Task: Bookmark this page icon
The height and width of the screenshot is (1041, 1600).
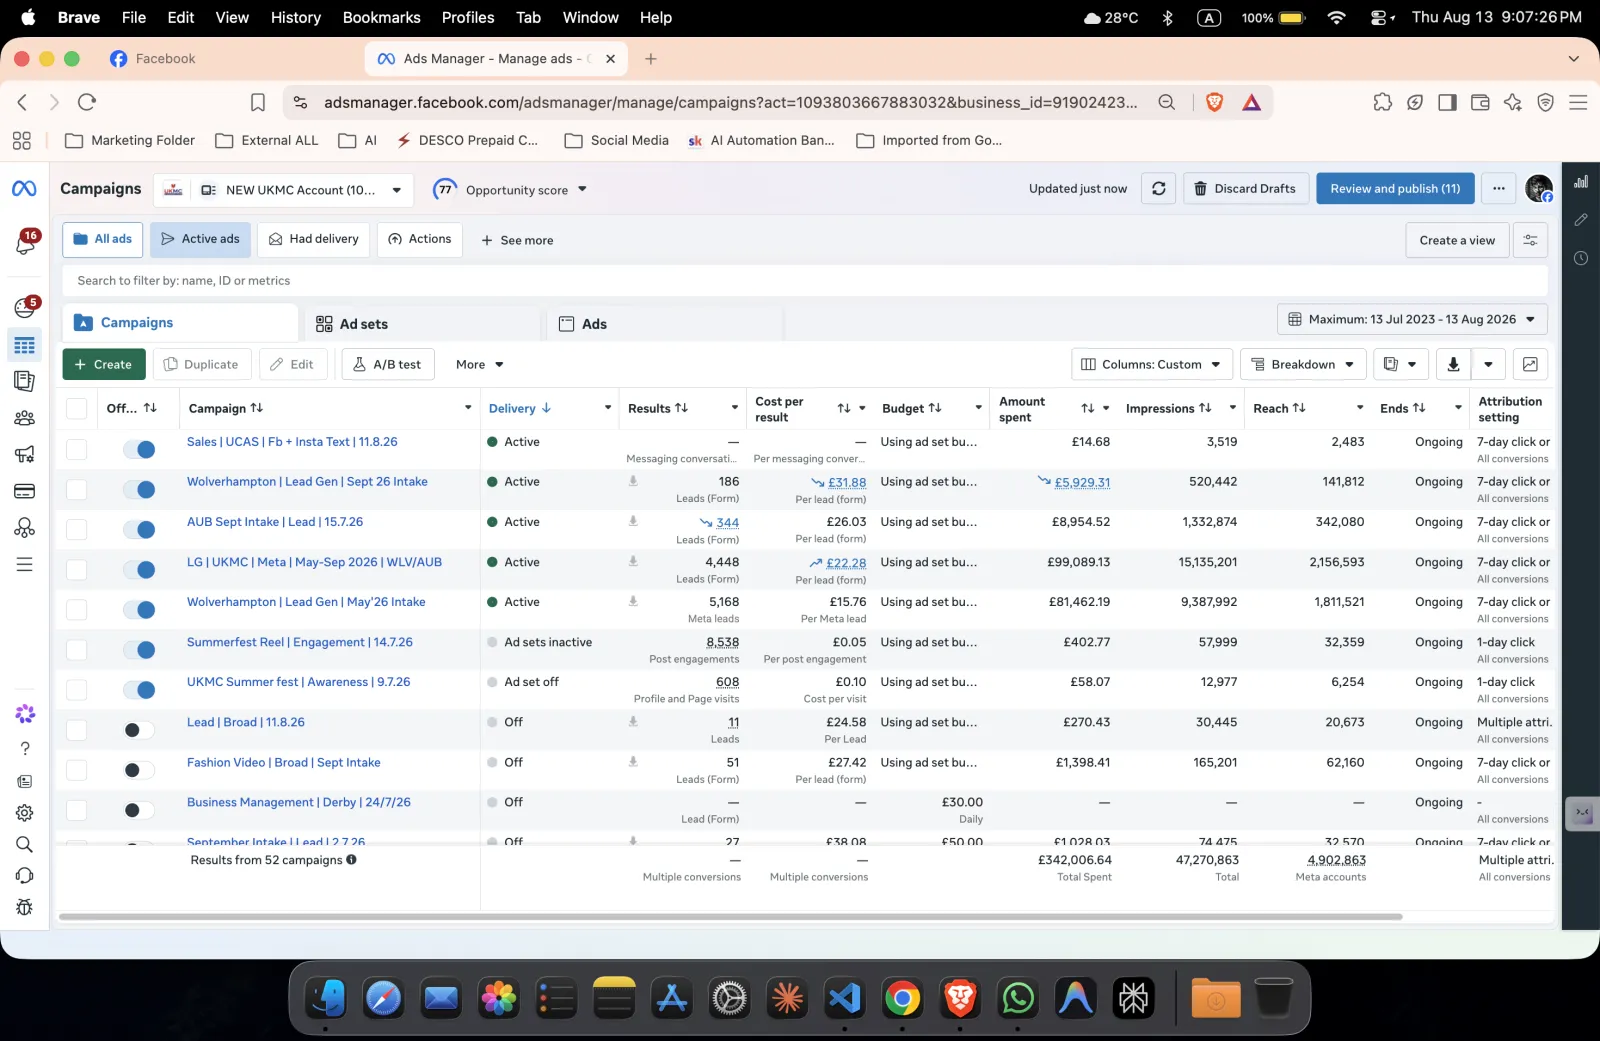Action: pyautogui.click(x=257, y=102)
